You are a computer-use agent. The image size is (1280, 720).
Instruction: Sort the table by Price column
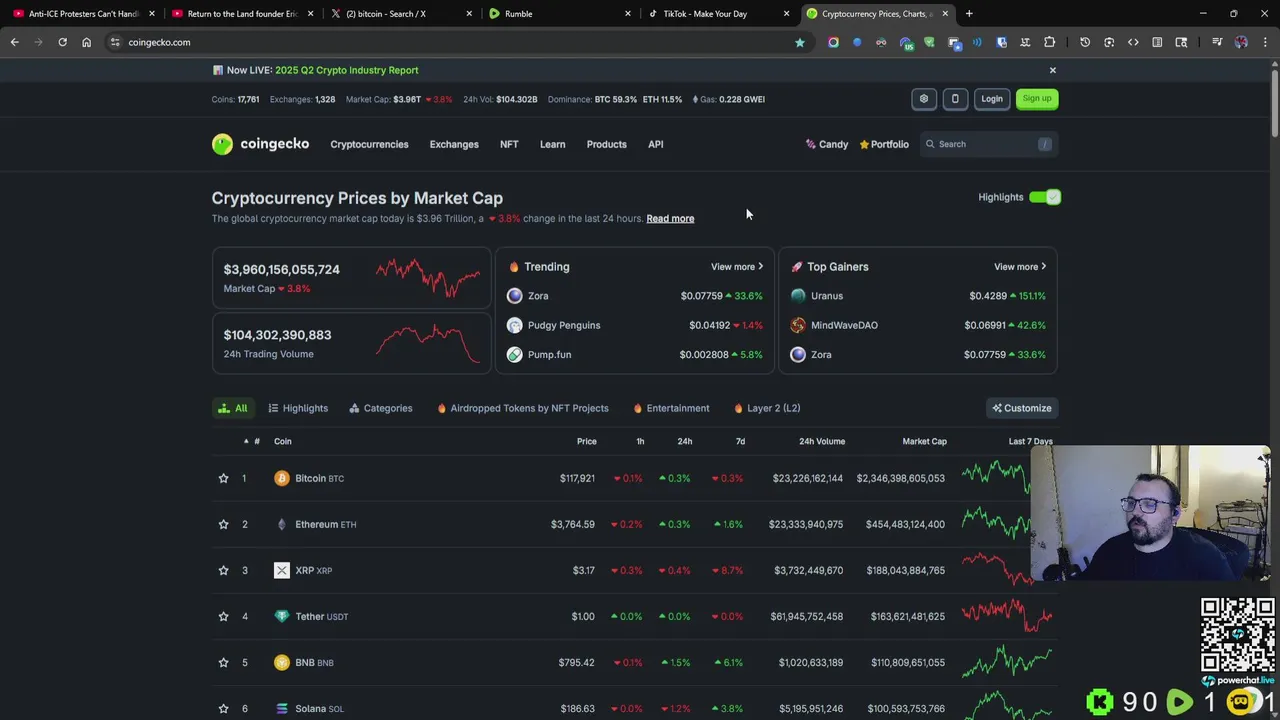(586, 441)
